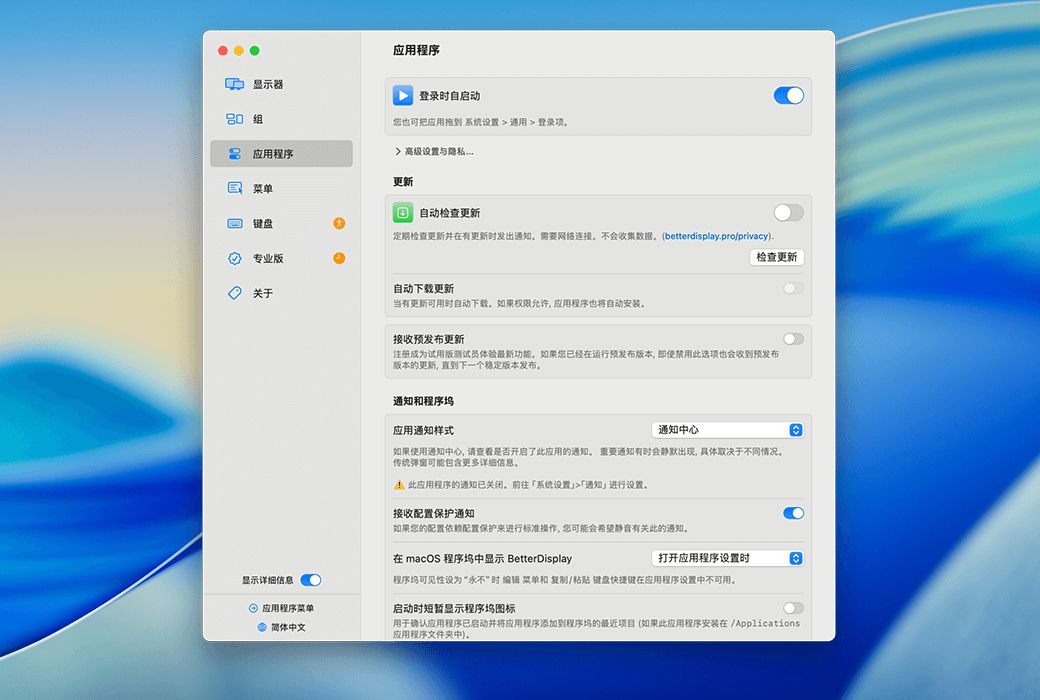
Task: Select 应用程序 in the sidebar
Action: pyautogui.click(x=281, y=154)
